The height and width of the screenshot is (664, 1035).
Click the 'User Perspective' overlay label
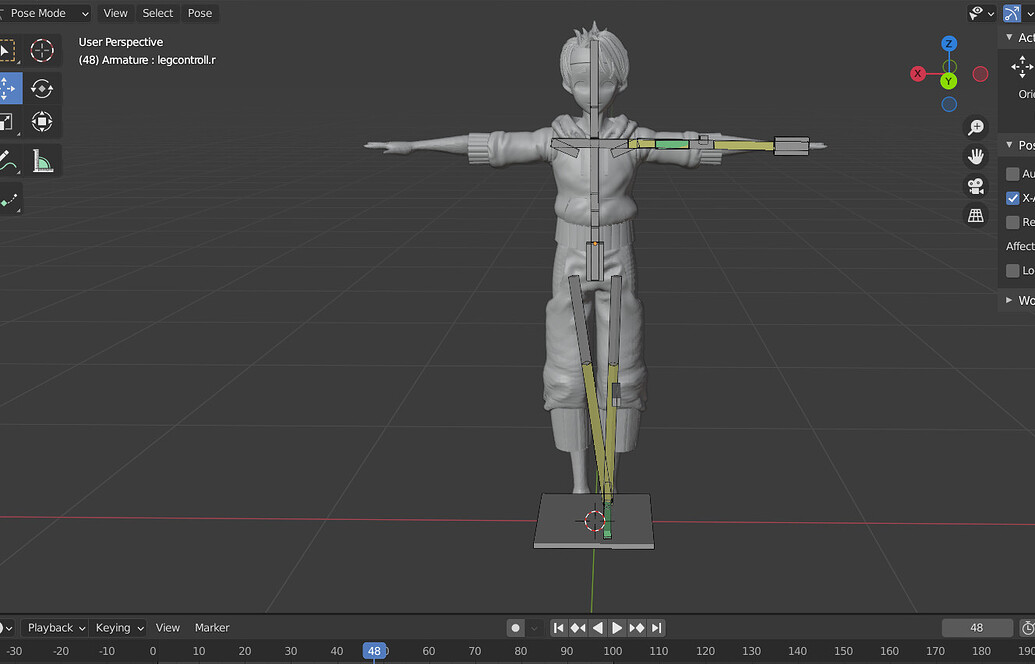coord(121,42)
